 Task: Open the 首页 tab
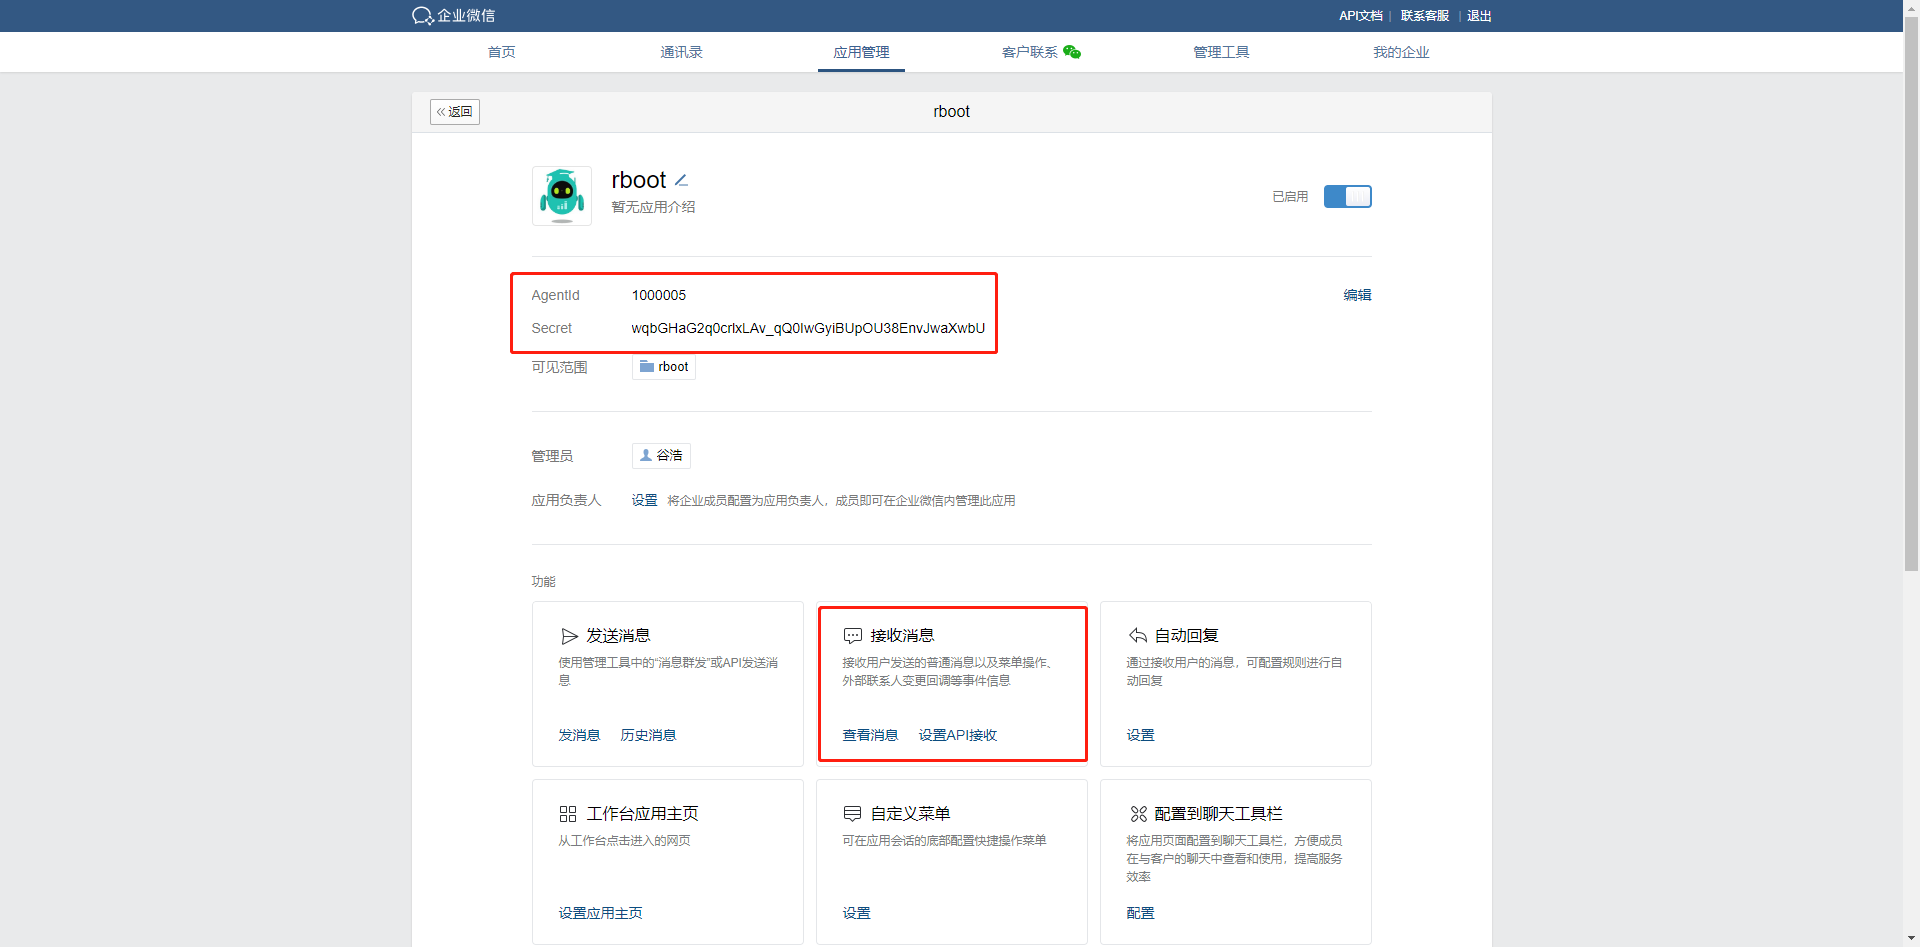point(502,52)
